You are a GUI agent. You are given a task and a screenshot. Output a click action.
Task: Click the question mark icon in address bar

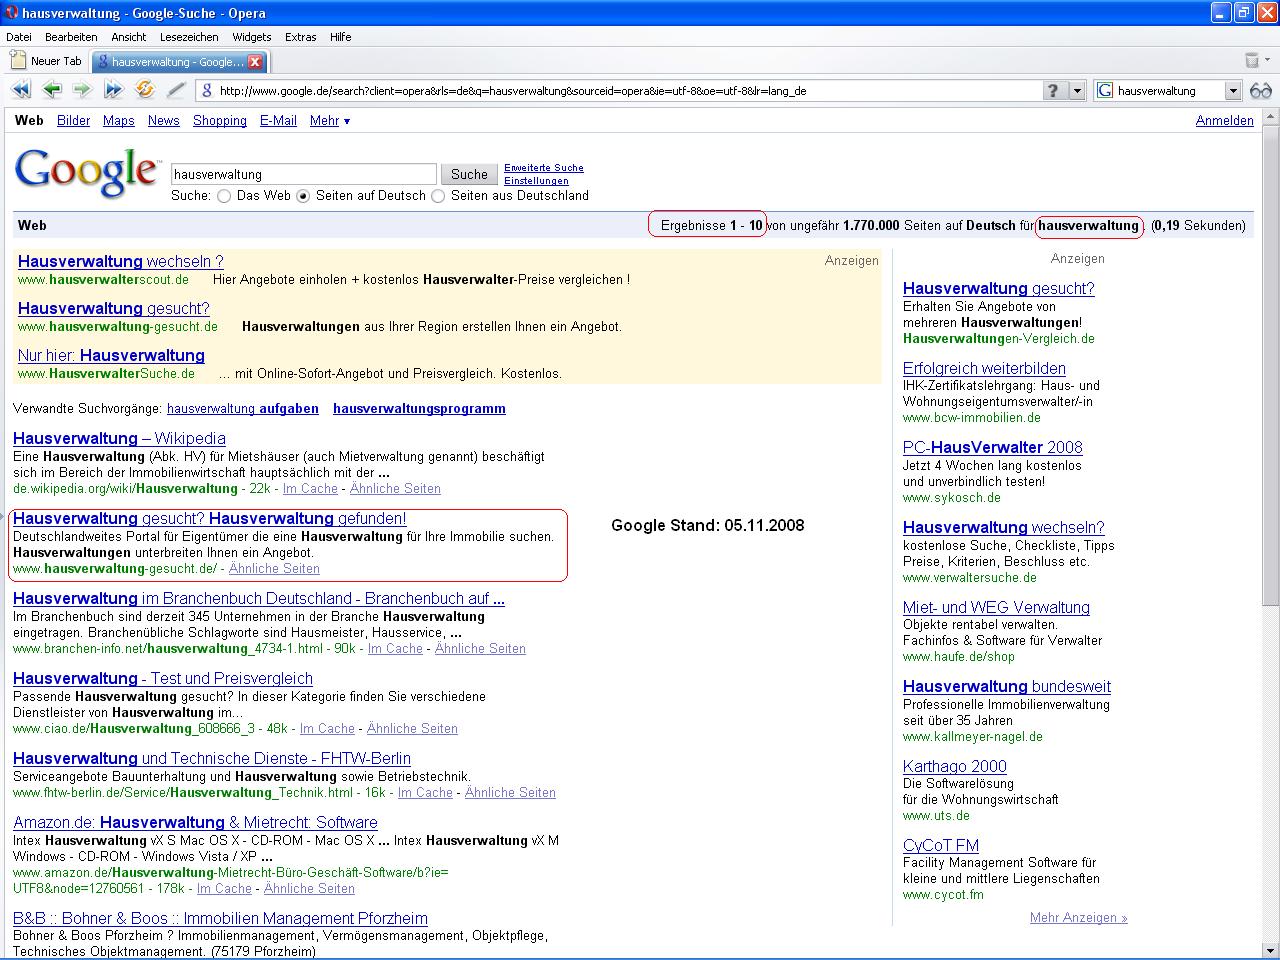[1053, 91]
